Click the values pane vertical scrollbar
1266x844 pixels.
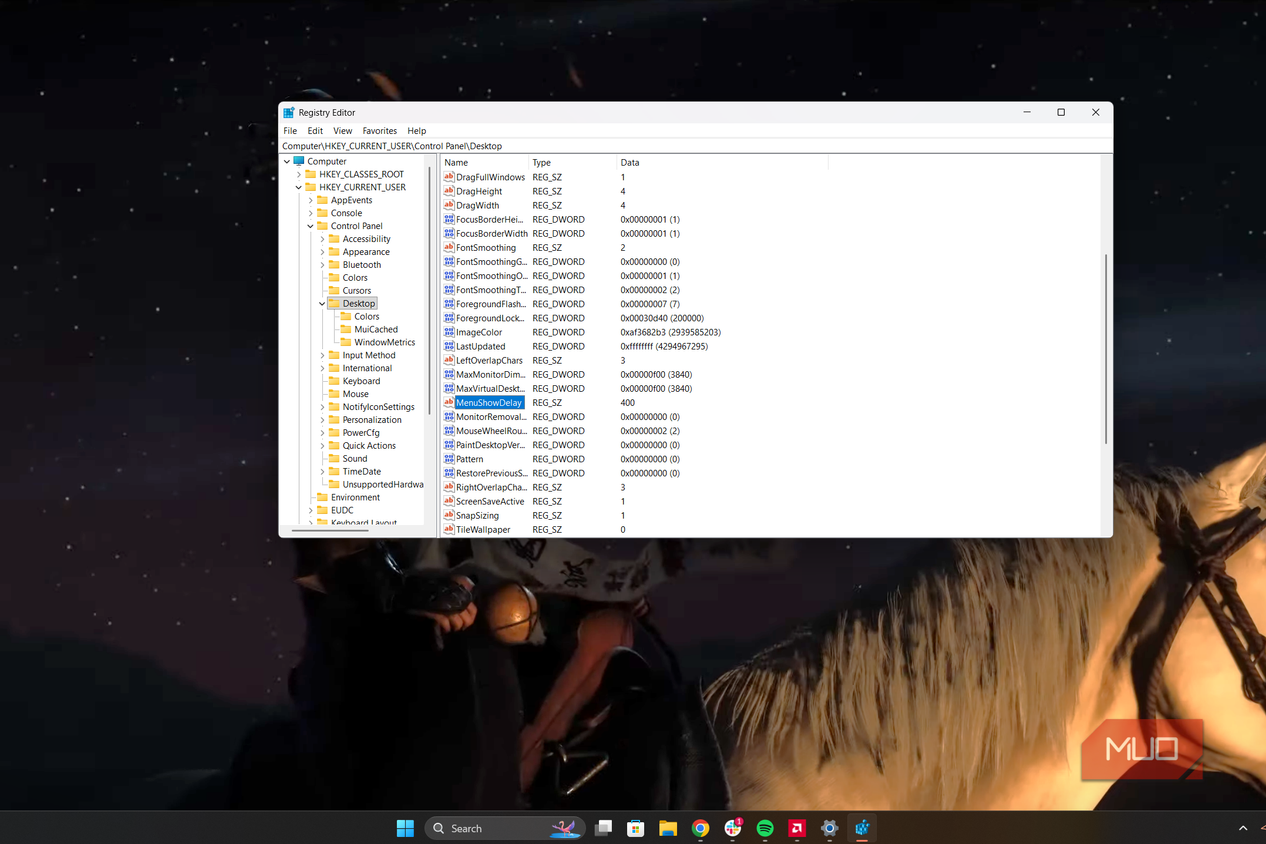click(x=1105, y=349)
